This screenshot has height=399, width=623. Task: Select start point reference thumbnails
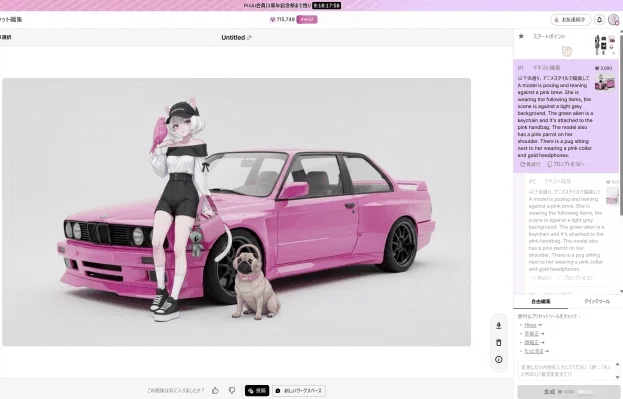coord(604,45)
